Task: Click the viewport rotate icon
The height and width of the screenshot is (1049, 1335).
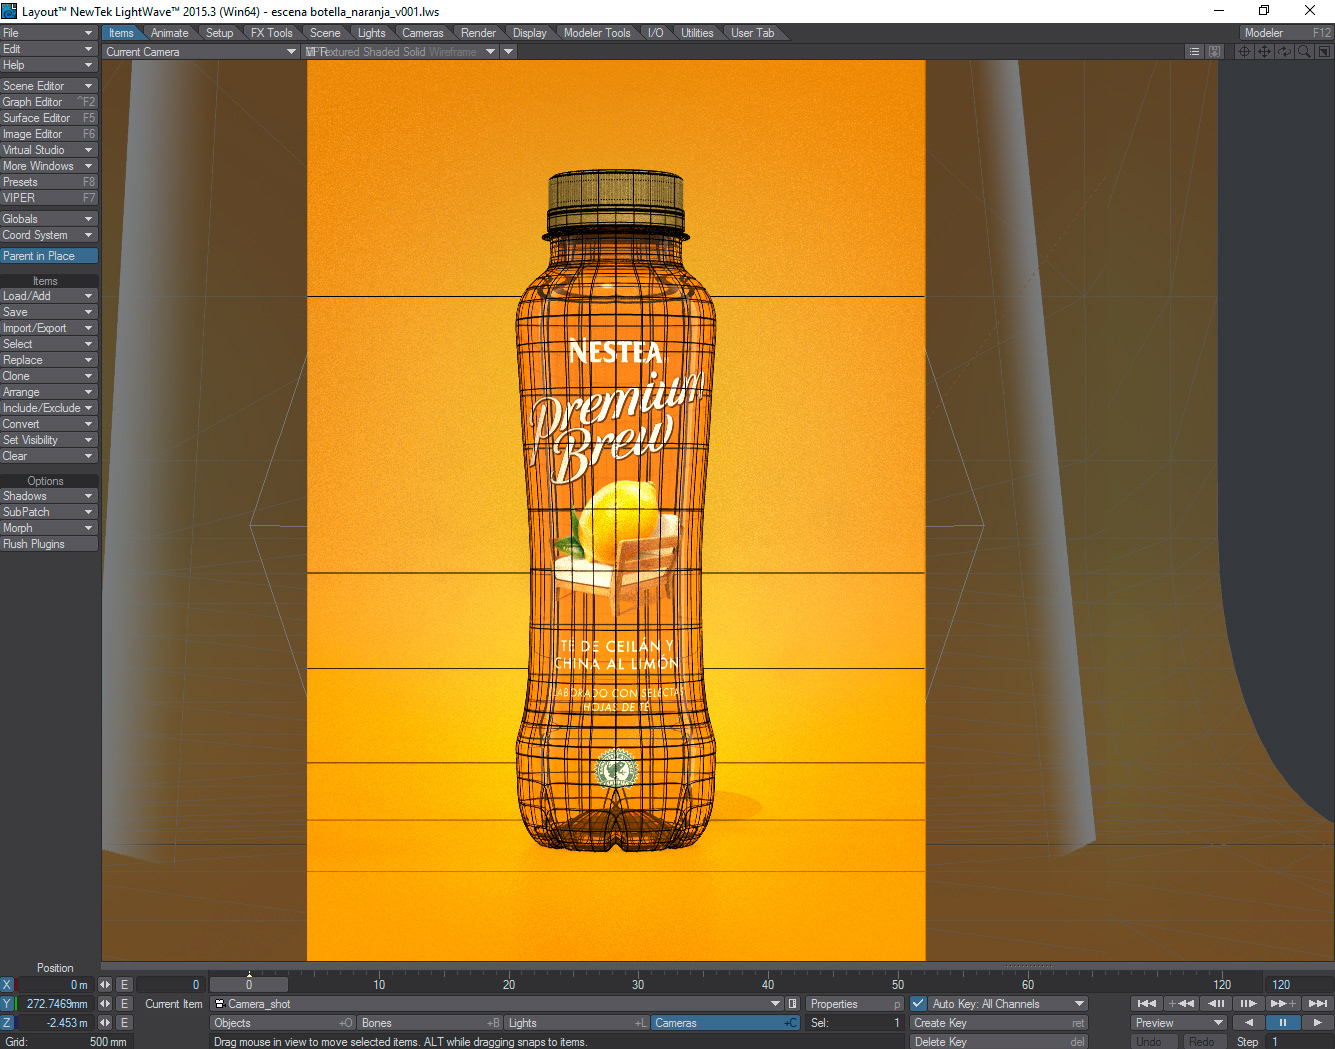Action: [x=1284, y=52]
